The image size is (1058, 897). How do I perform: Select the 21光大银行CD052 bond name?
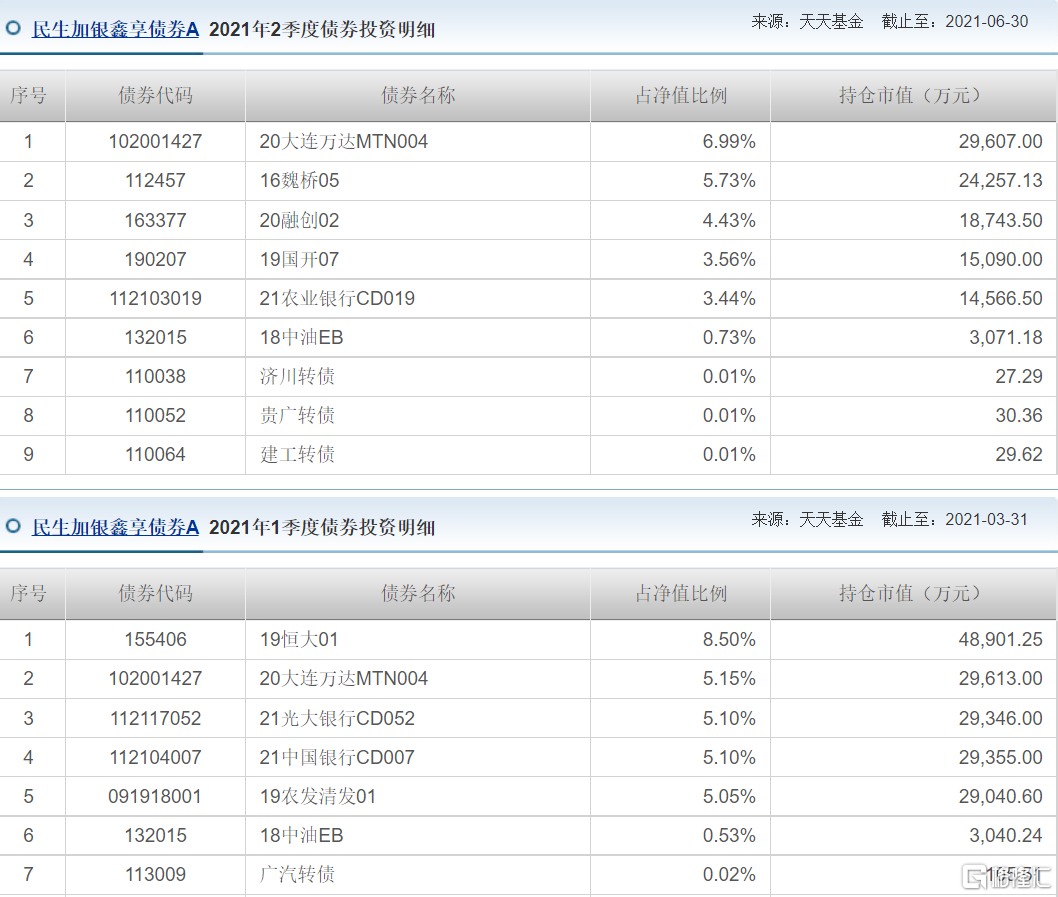(337, 718)
